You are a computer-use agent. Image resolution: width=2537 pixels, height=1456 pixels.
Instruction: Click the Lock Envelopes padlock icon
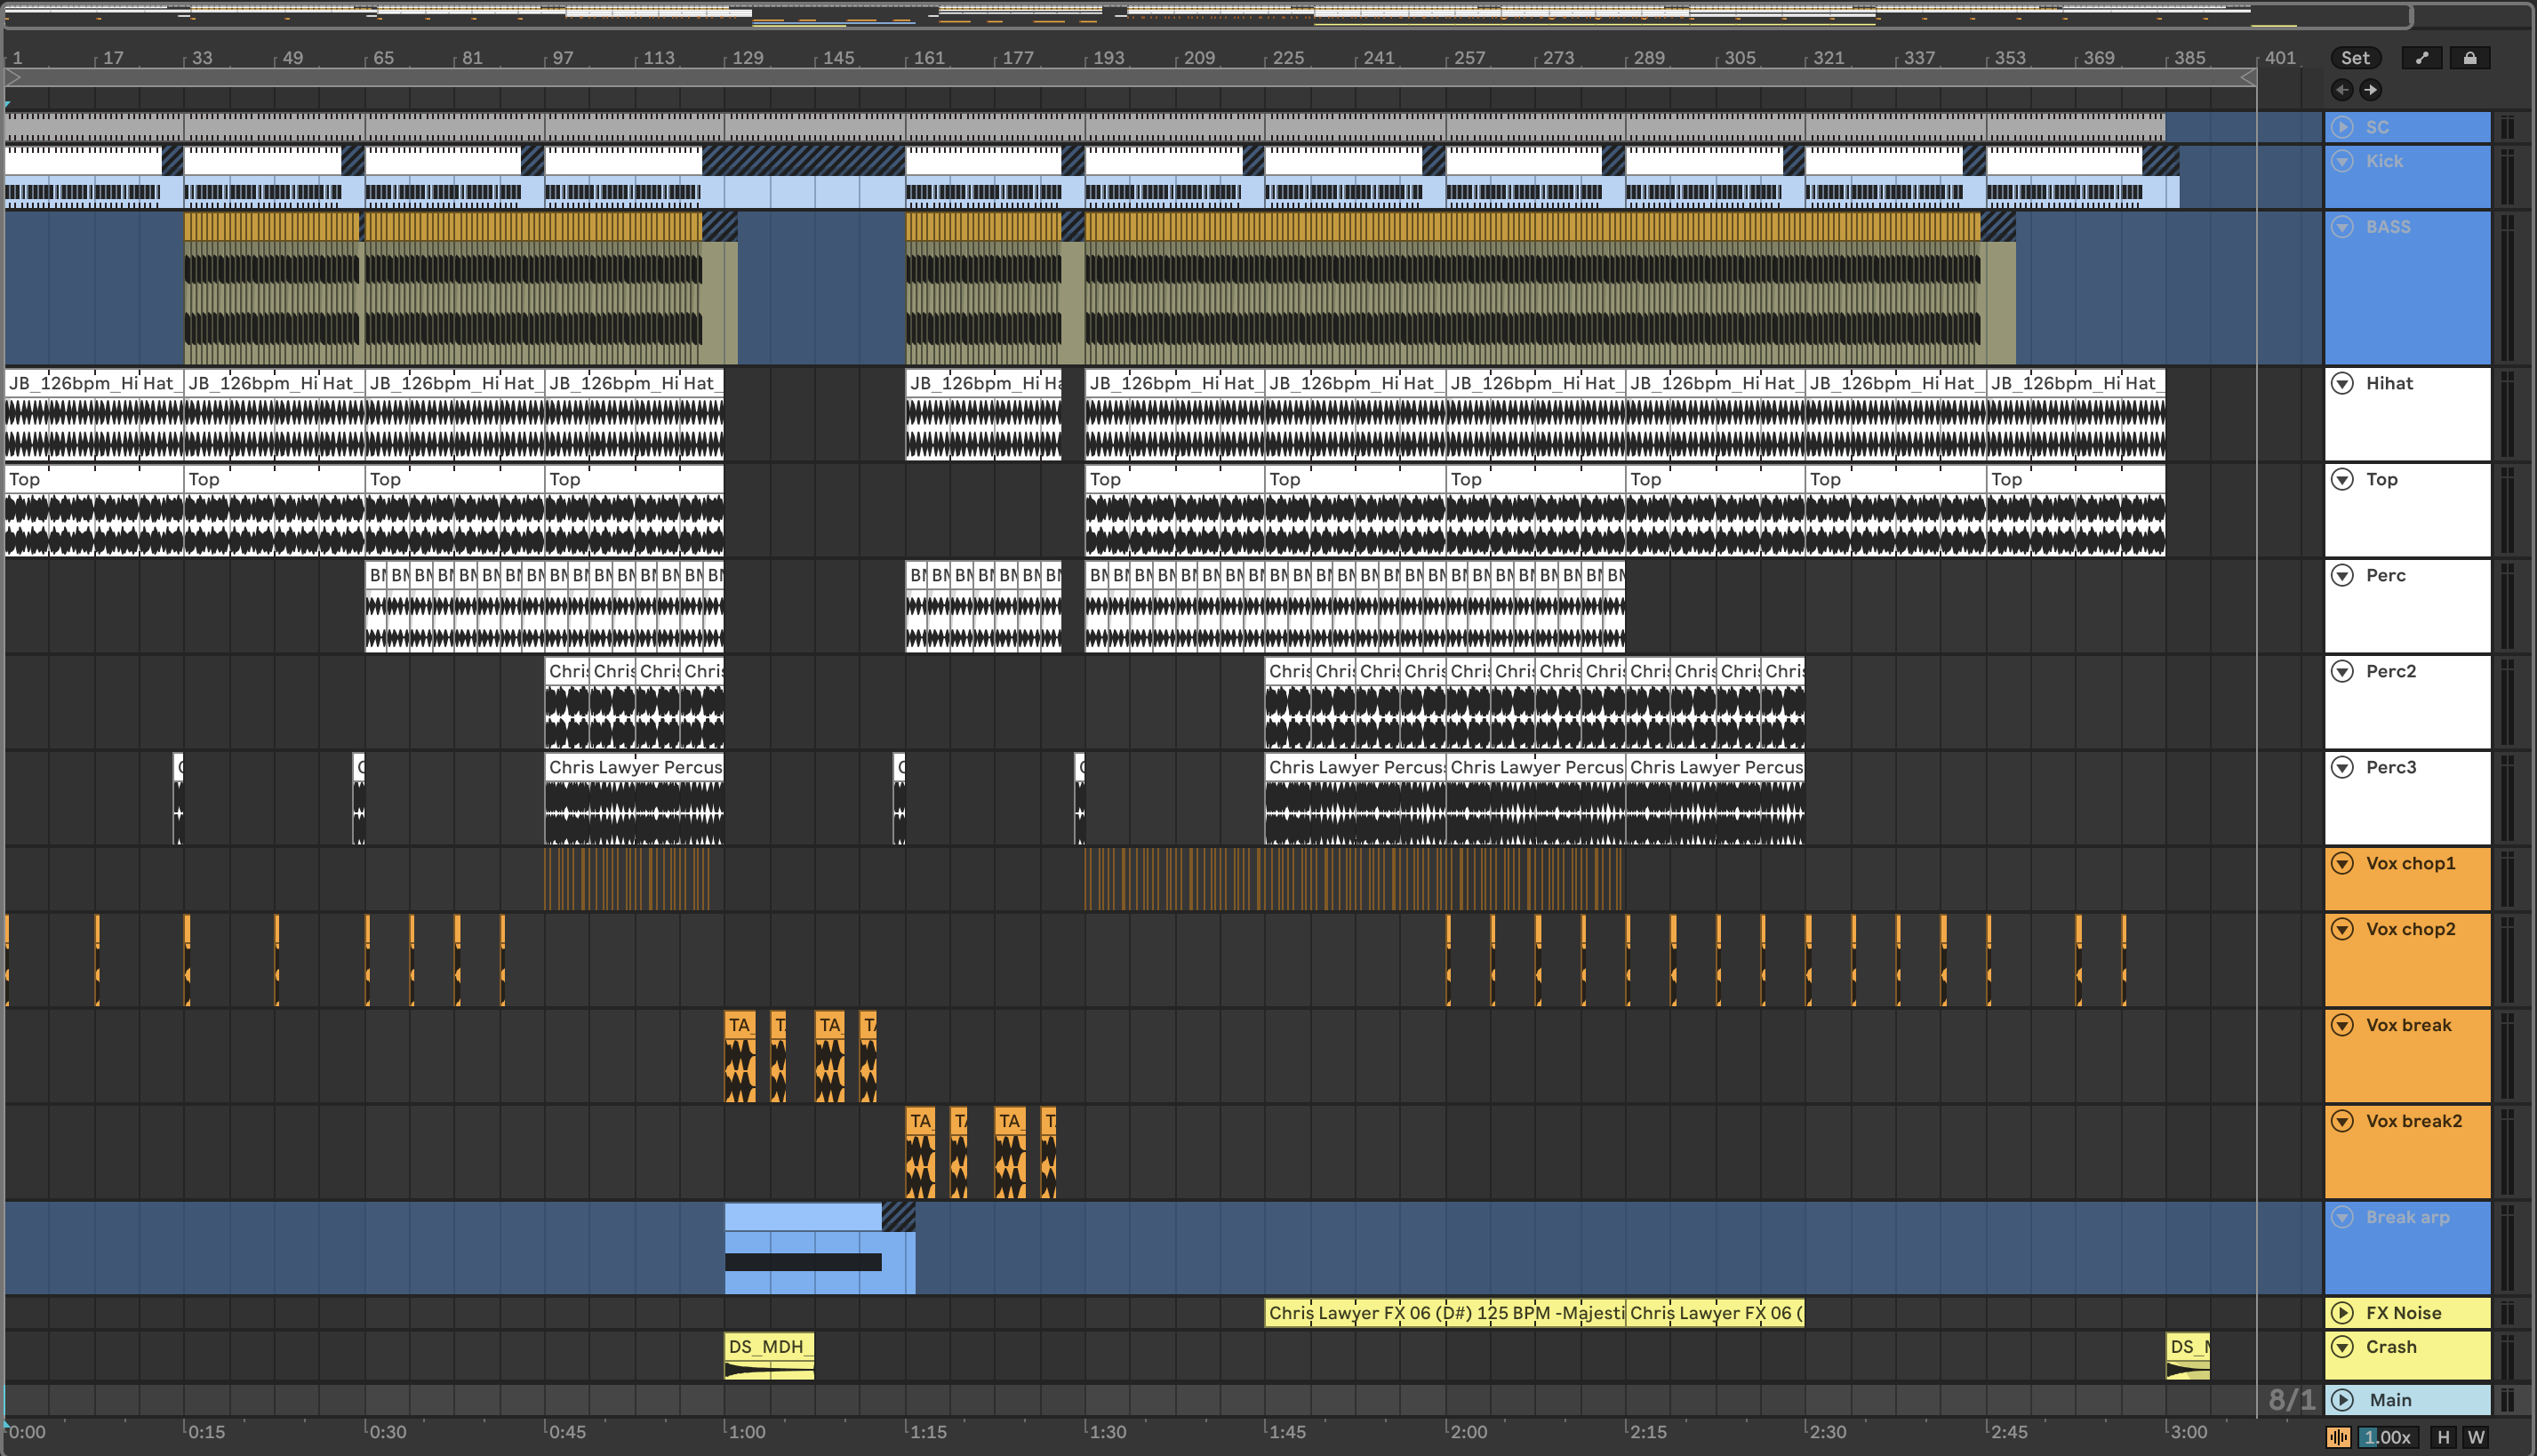(2469, 58)
